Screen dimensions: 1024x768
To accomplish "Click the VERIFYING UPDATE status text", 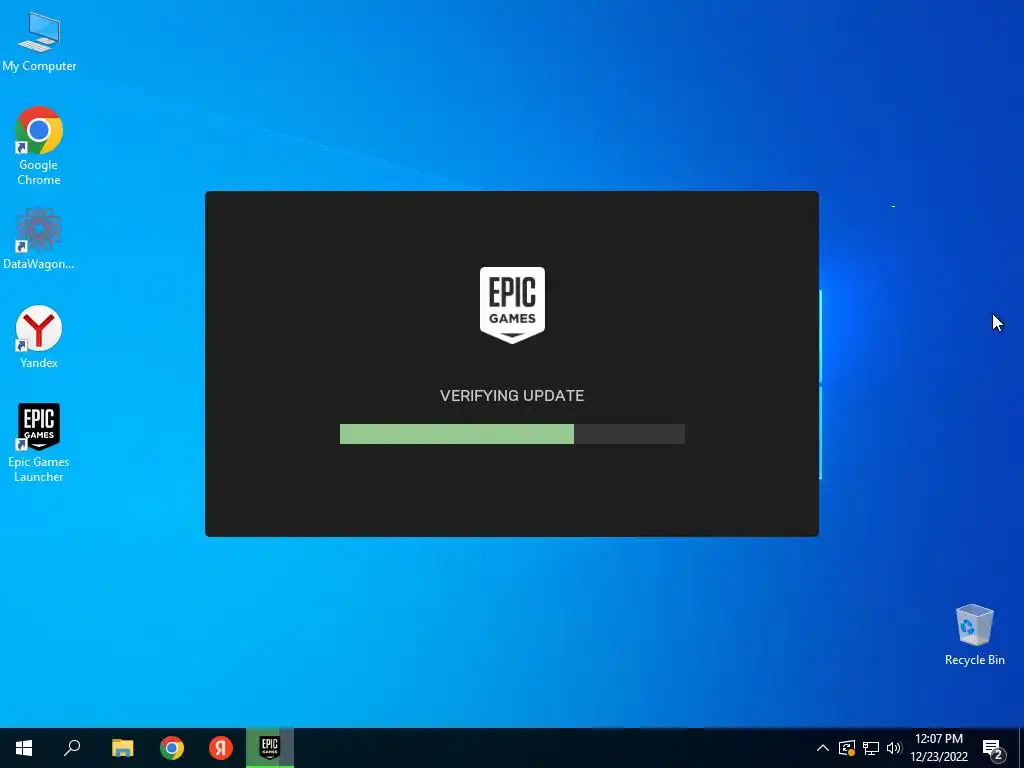I will click(x=512, y=396).
